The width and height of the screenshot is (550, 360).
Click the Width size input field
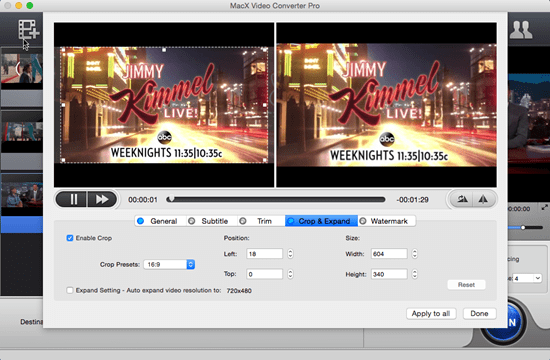[x=389, y=254]
